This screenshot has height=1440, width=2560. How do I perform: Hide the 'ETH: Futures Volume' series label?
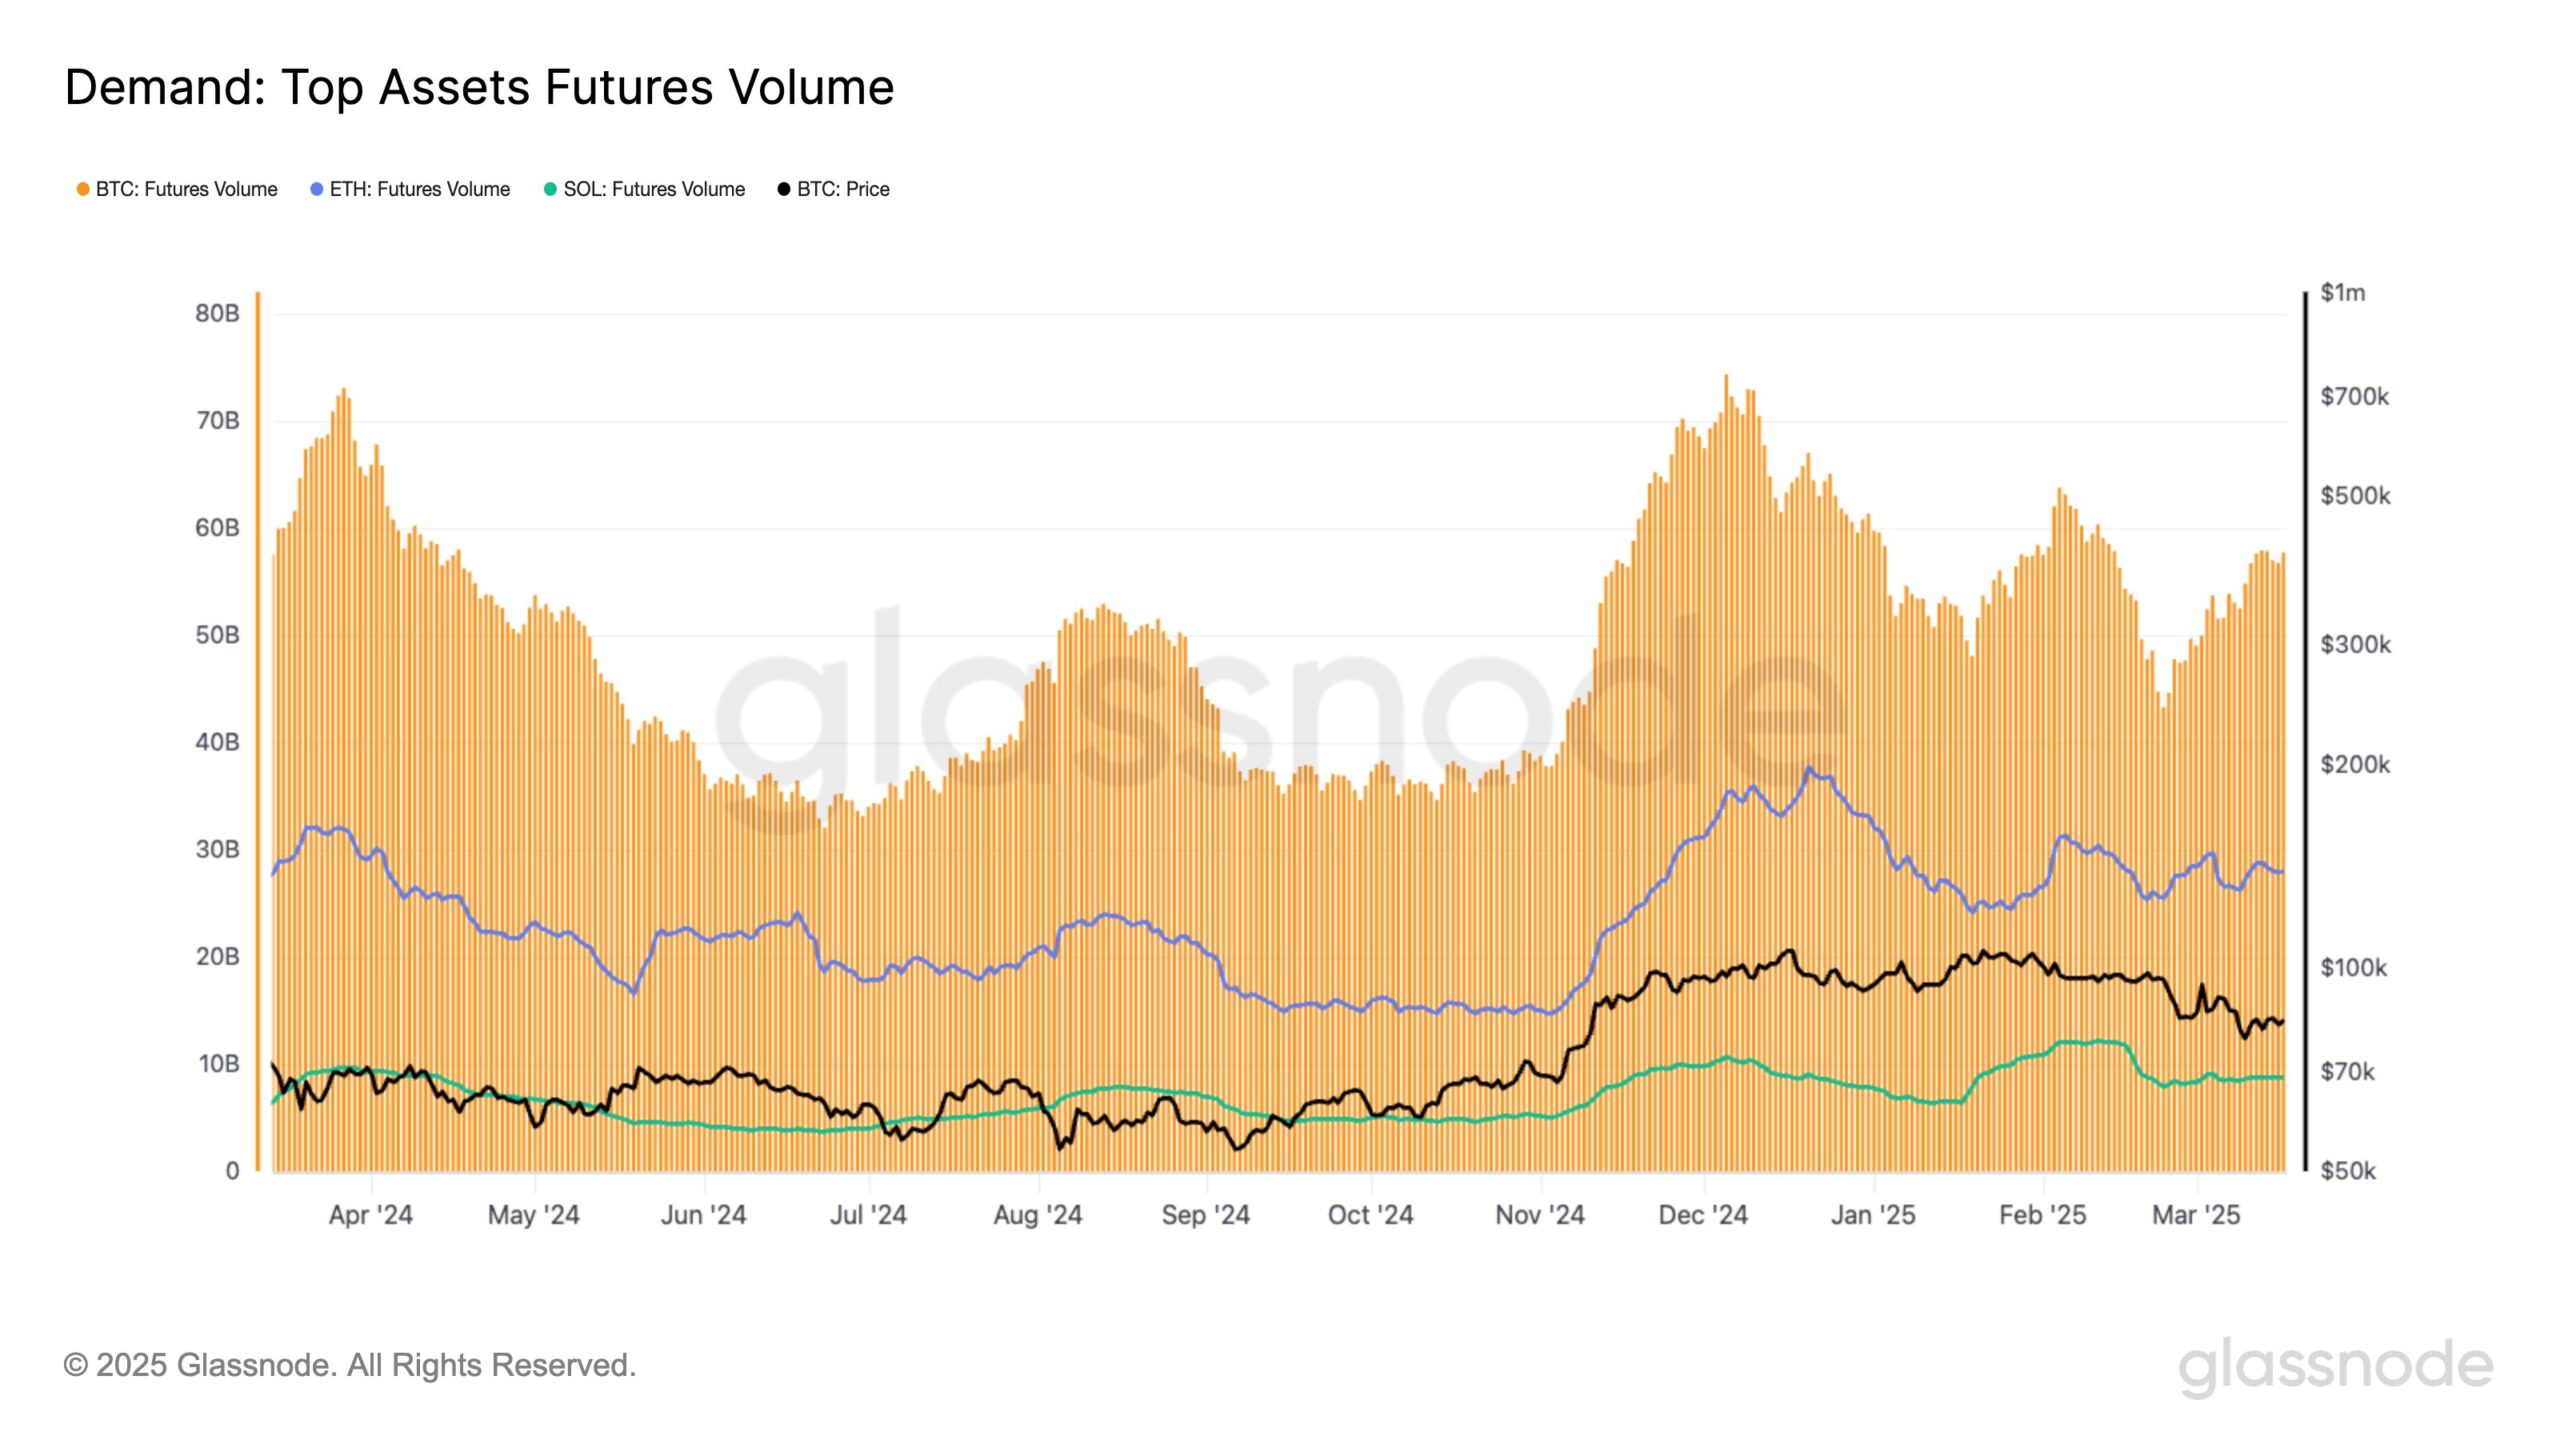(420, 189)
